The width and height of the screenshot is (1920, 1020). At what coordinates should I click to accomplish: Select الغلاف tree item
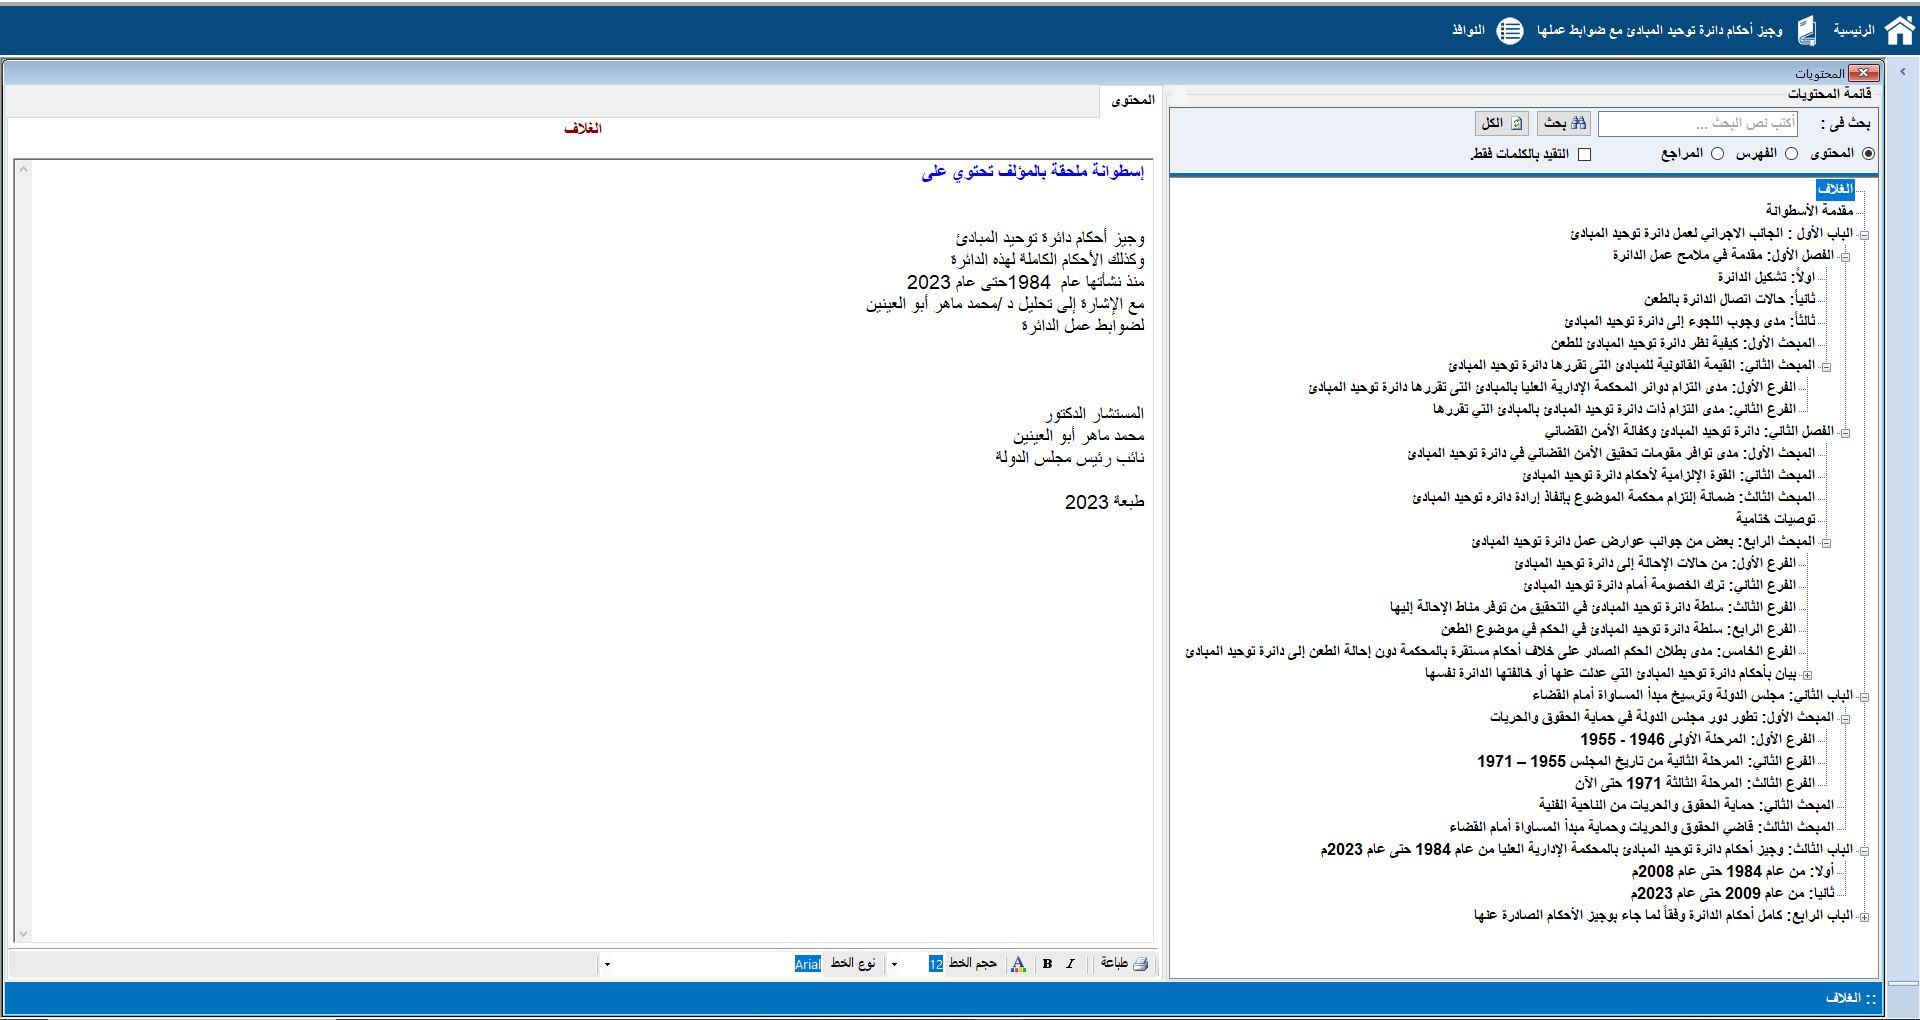[1835, 189]
